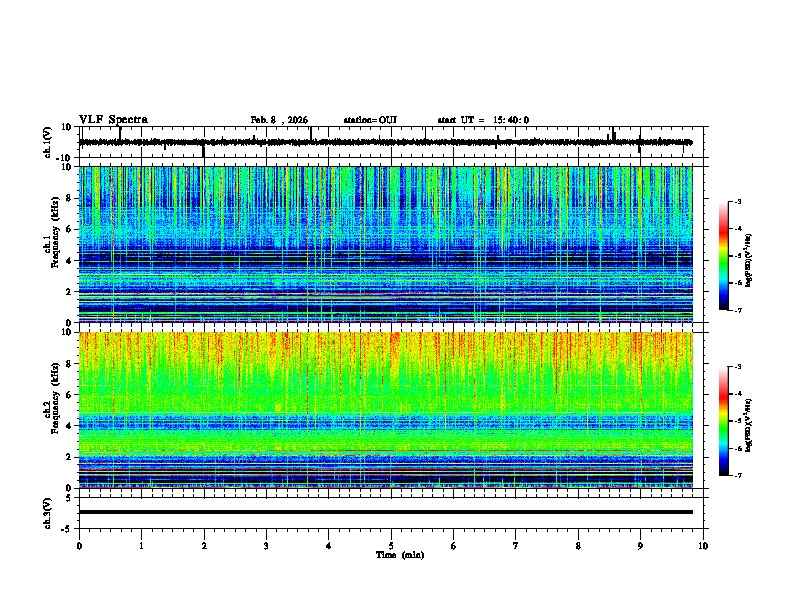This screenshot has width=792, height=612.
Task: Click the "Time (min)" axis title
Action: (400, 555)
